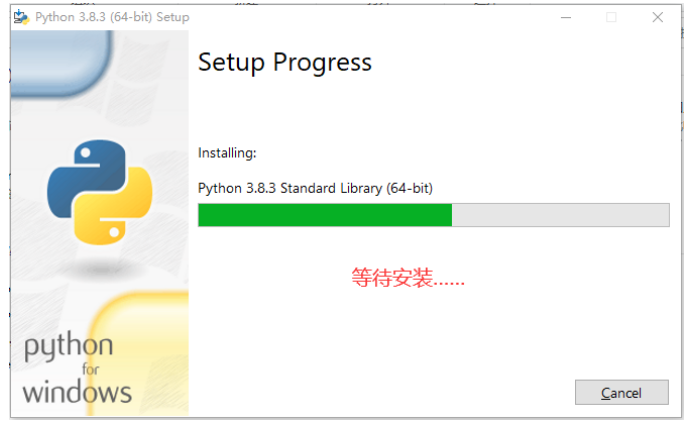Screen dimensions: 688x424
Task: Click the green filled part of progress bar
Action: tap(324, 215)
